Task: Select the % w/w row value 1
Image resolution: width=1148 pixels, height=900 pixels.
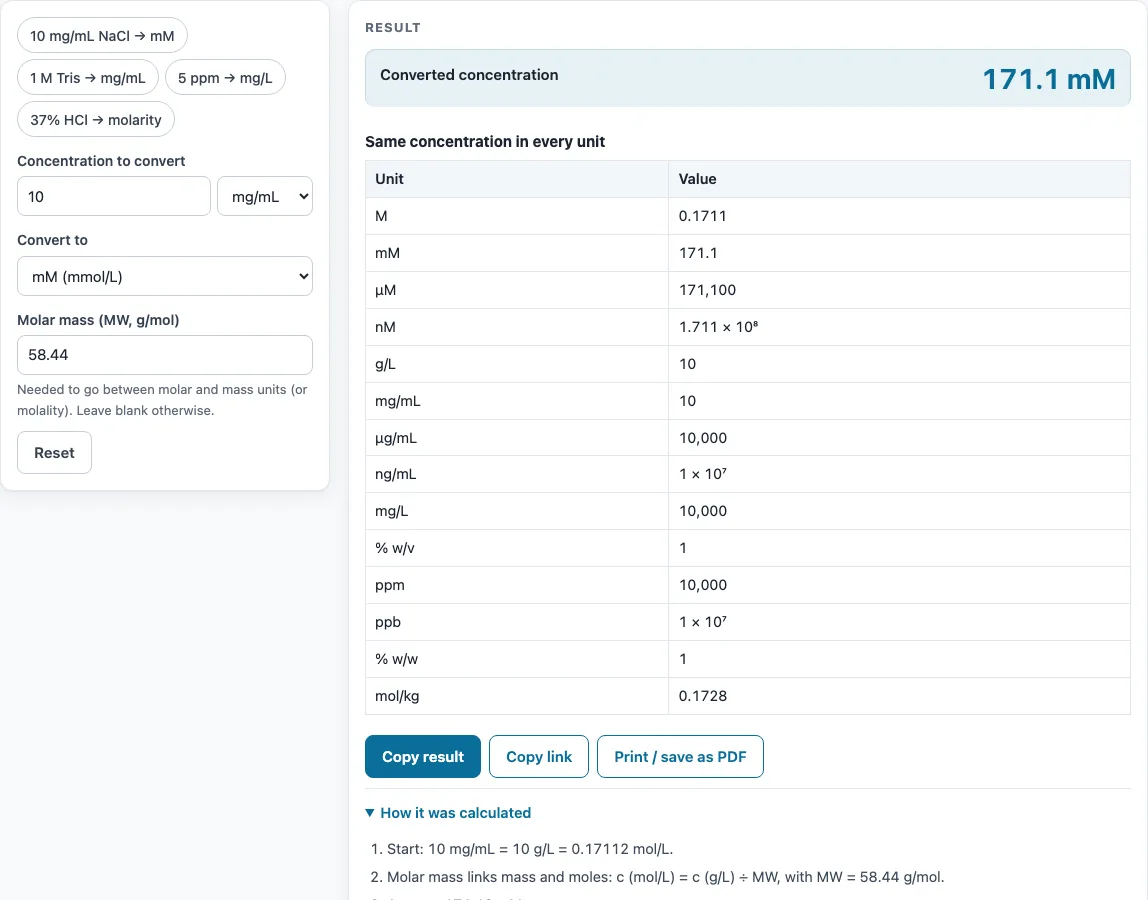Action: point(683,659)
